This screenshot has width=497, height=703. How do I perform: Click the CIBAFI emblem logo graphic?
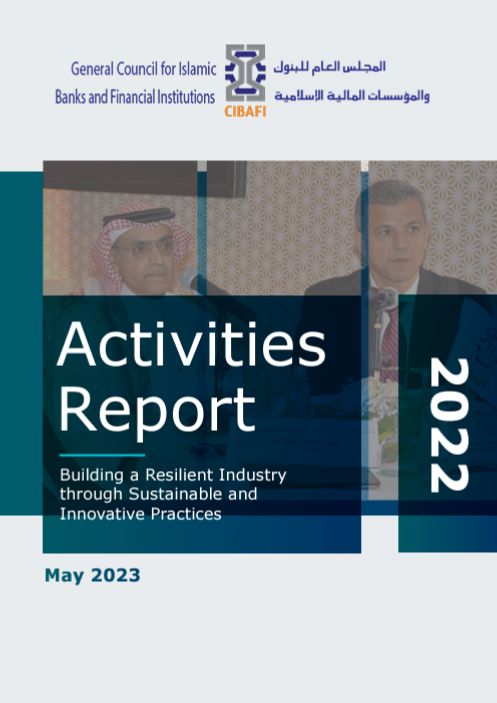coord(245,73)
